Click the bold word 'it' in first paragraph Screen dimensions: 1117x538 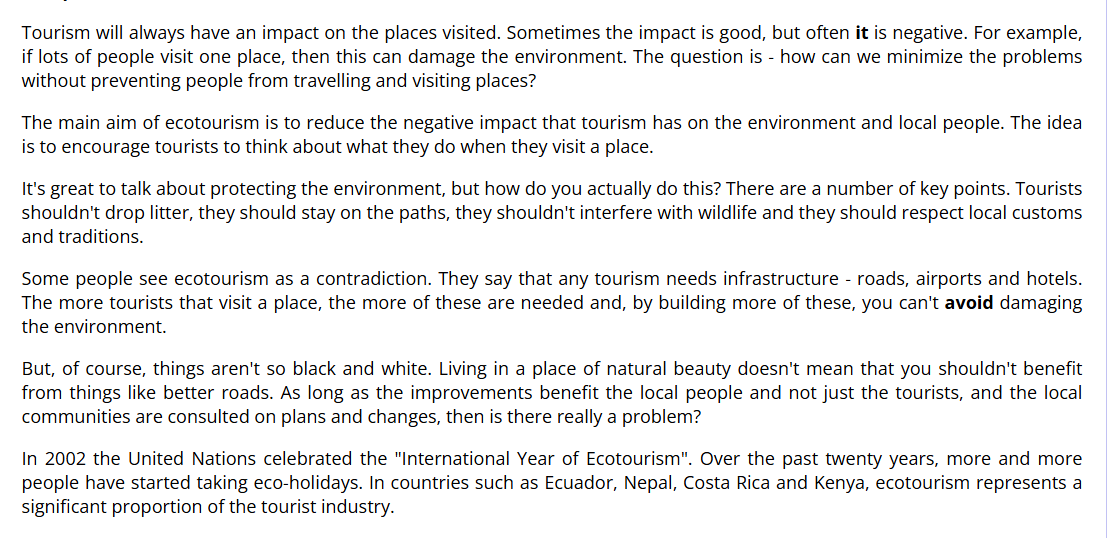click(861, 32)
